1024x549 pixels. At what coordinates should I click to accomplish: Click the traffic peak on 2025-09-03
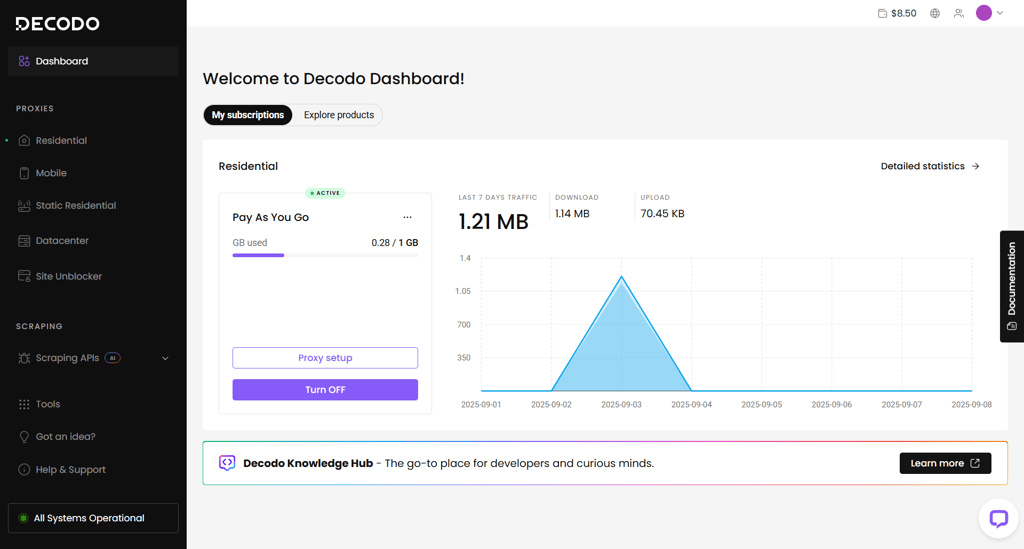pos(622,277)
